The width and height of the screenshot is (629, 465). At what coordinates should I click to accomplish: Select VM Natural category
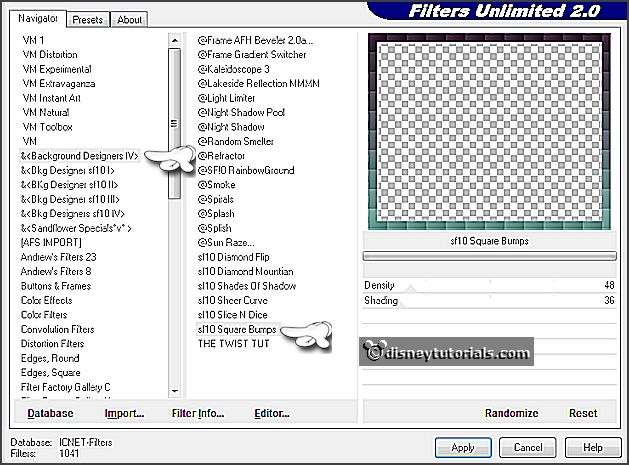pos(46,113)
